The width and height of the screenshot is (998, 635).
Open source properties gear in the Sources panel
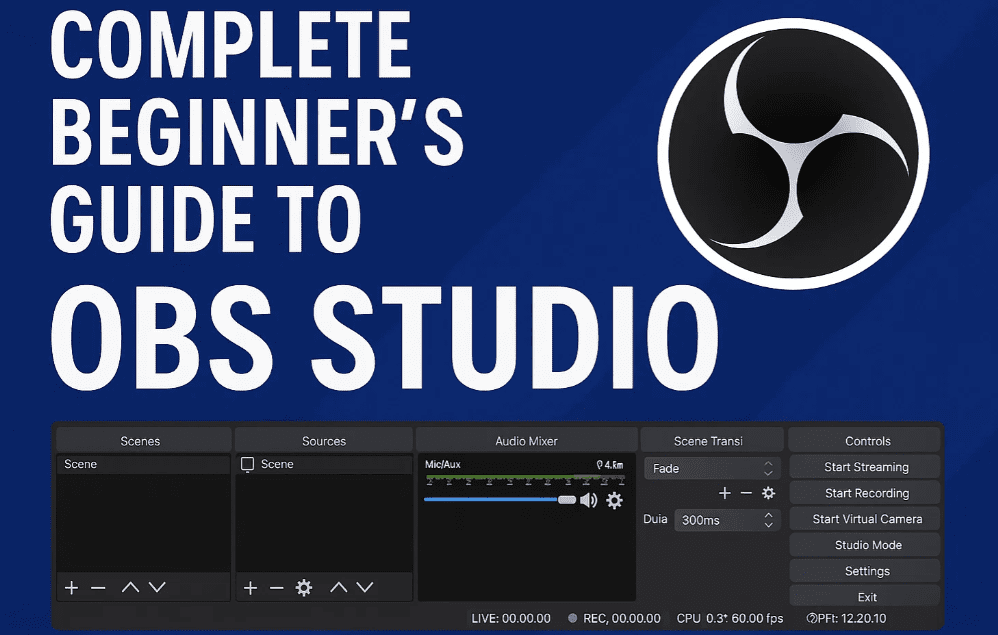[304, 588]
